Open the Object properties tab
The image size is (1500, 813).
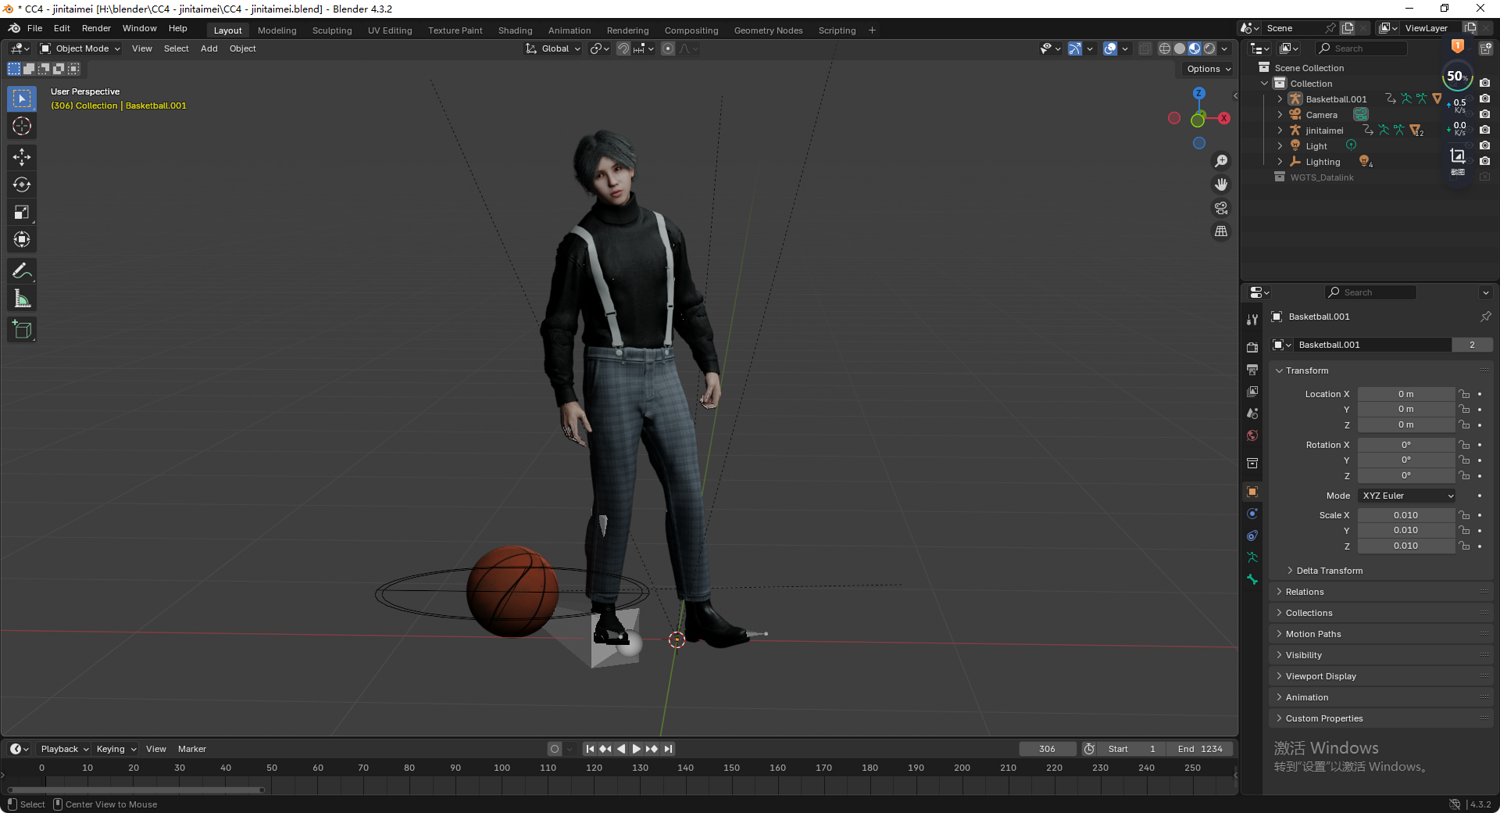[1252, 492]
